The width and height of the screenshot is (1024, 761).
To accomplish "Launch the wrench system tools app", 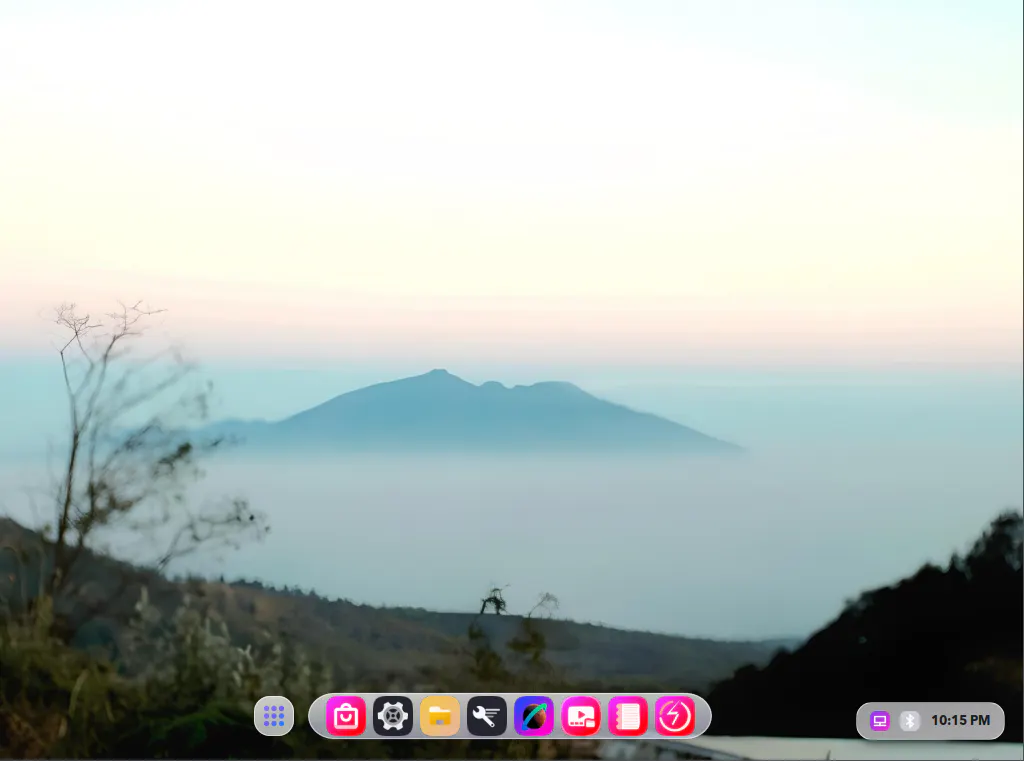I will click(487, 716).
